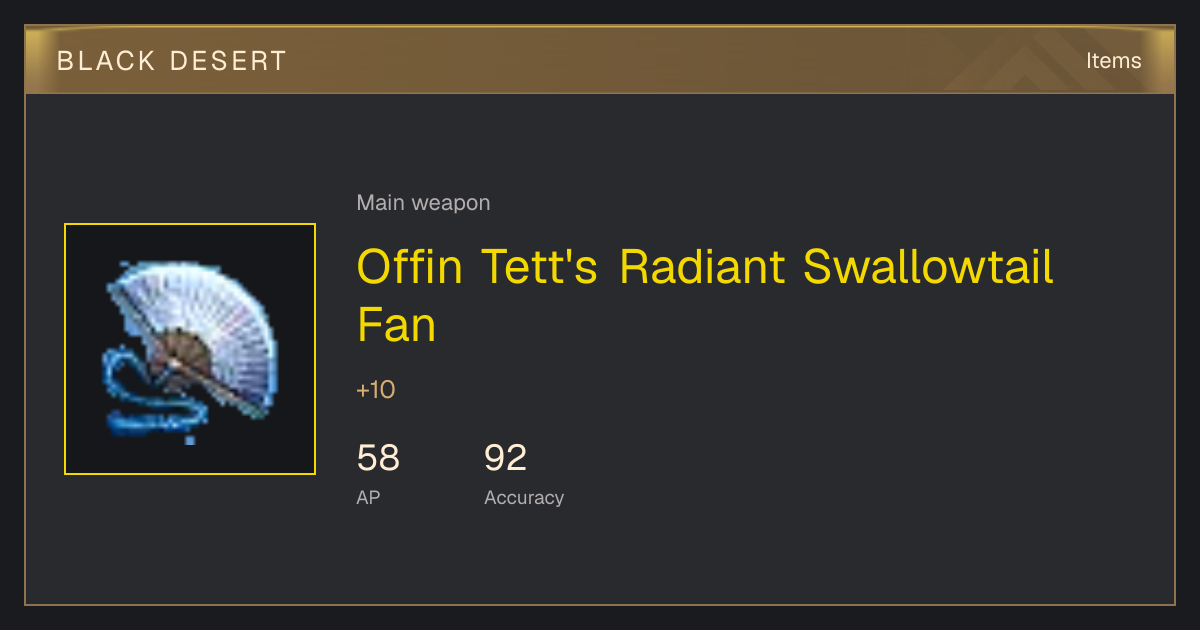This screenshot has height=630, width=1200.
Task: Click the word Radiant in the title
Action: point(702,267)
